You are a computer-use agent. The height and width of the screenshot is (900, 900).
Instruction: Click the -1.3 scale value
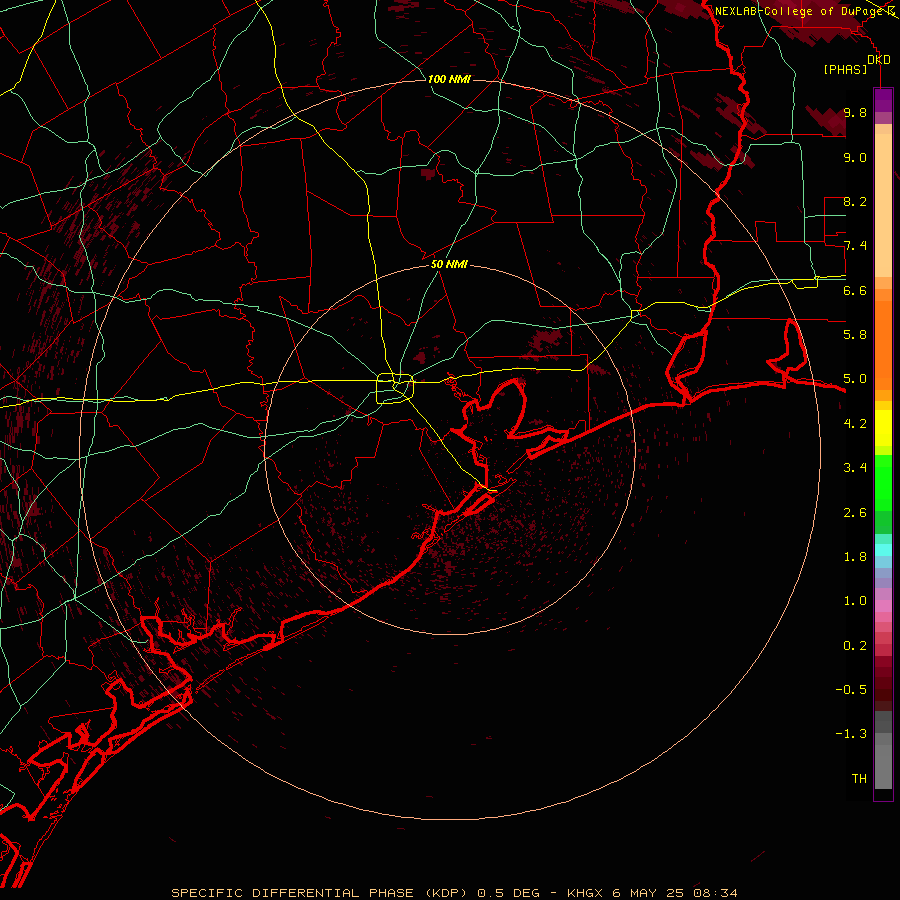click(x=851, y=734)
